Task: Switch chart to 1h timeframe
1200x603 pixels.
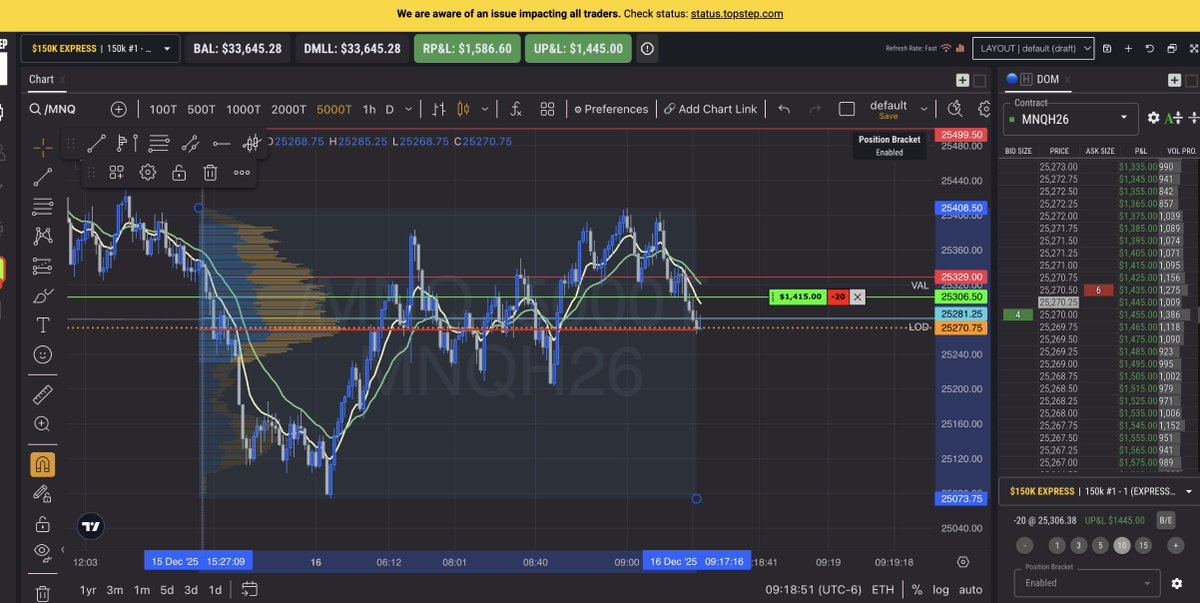Action: [369, 109]
